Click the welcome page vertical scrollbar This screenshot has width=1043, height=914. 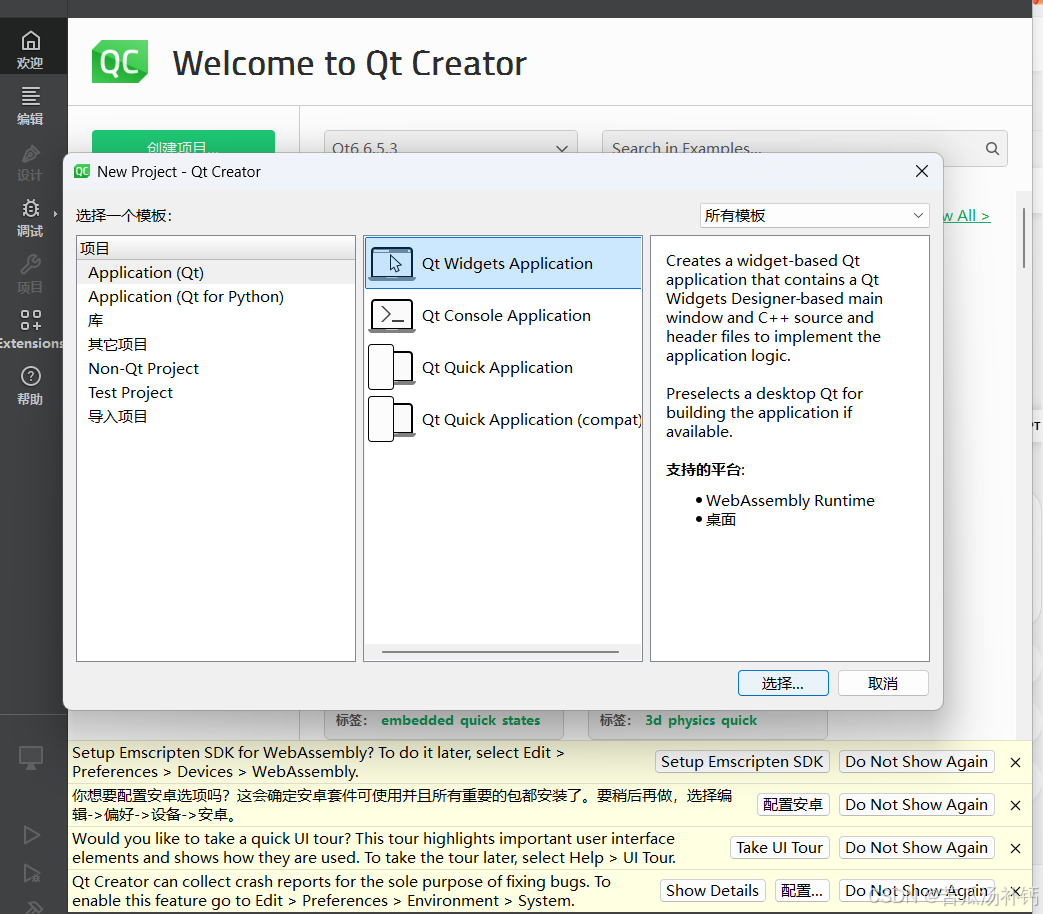click(x=1024, y=238)
